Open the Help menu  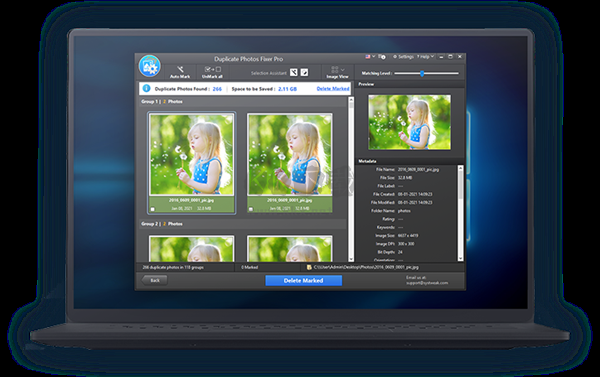(x=425, y=57)
